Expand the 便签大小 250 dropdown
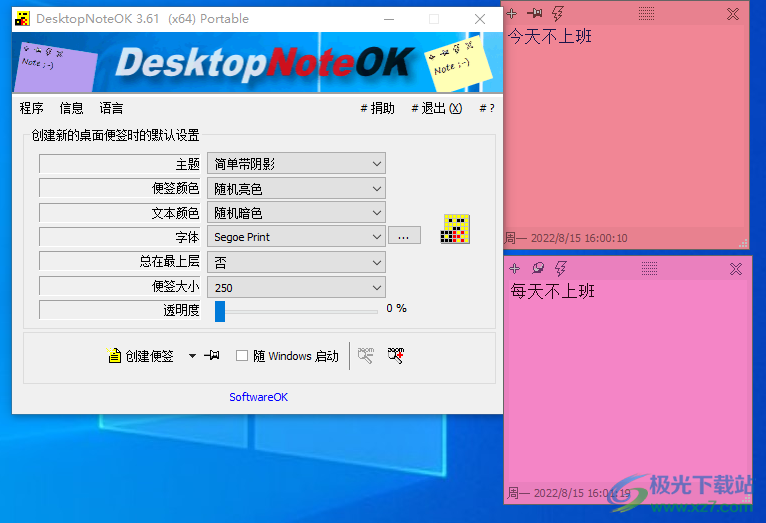 point(296,288)
